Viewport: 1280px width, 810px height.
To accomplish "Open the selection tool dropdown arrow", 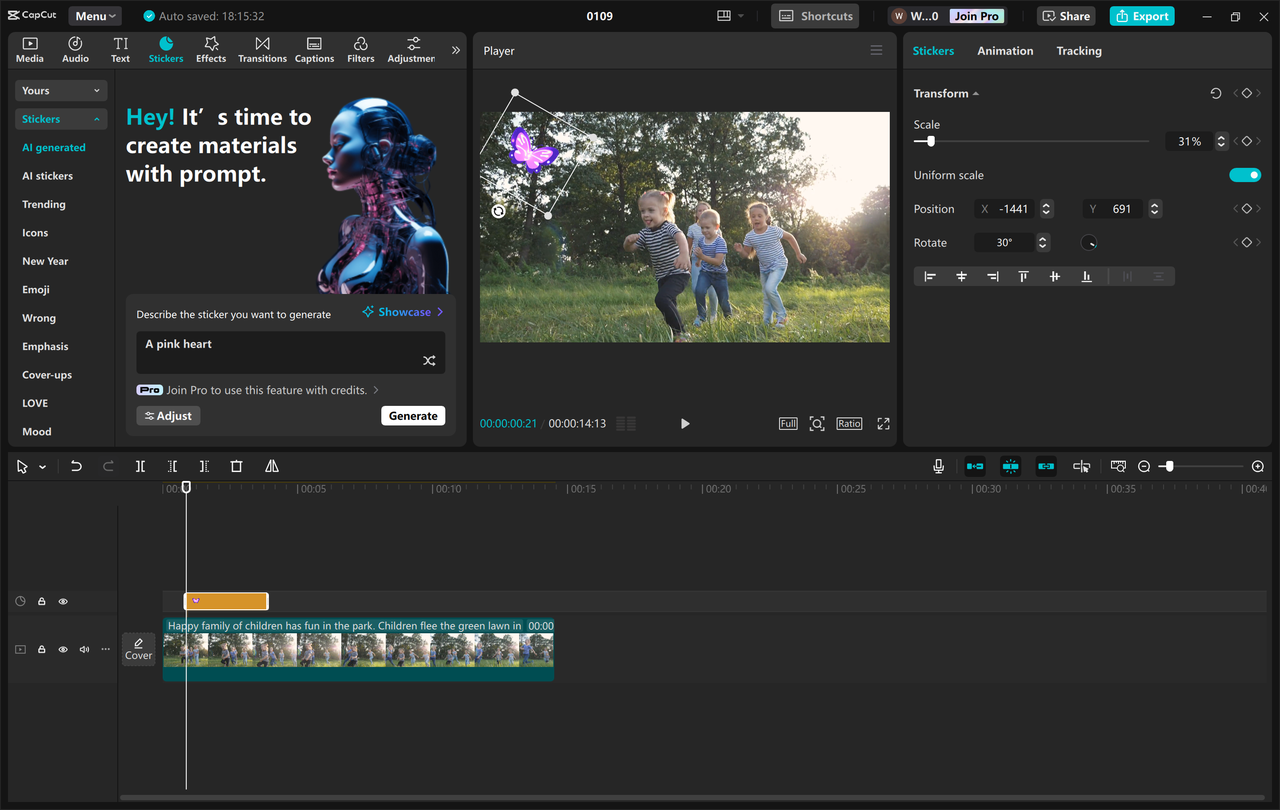I will 41,466.
